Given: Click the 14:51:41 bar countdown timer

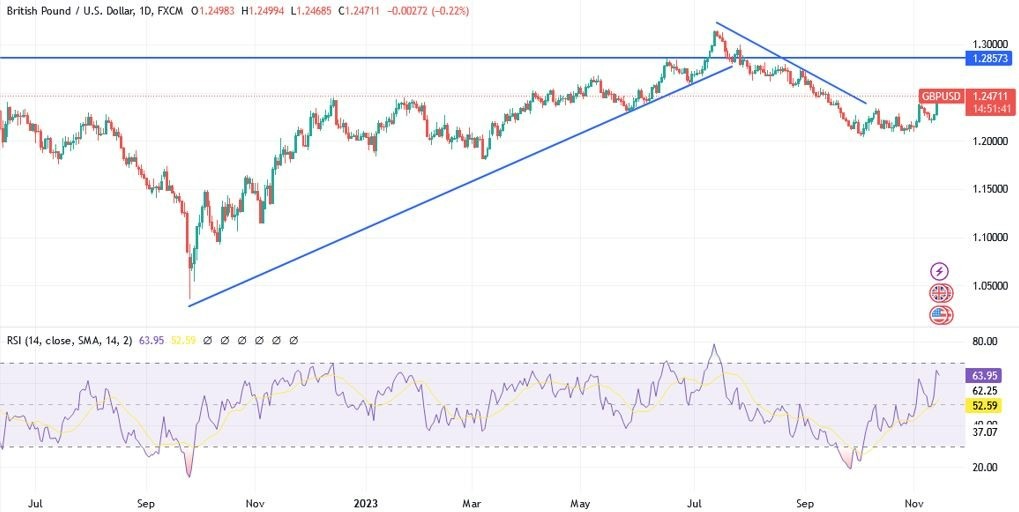Looking at the screenshot, I should click(x=990, y=109).
